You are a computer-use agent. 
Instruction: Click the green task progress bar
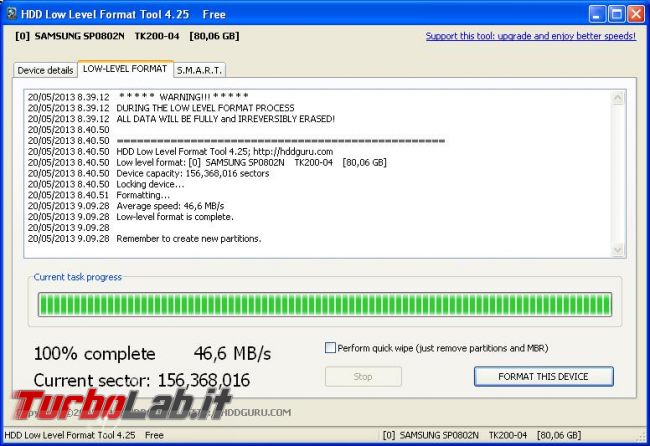325,304
